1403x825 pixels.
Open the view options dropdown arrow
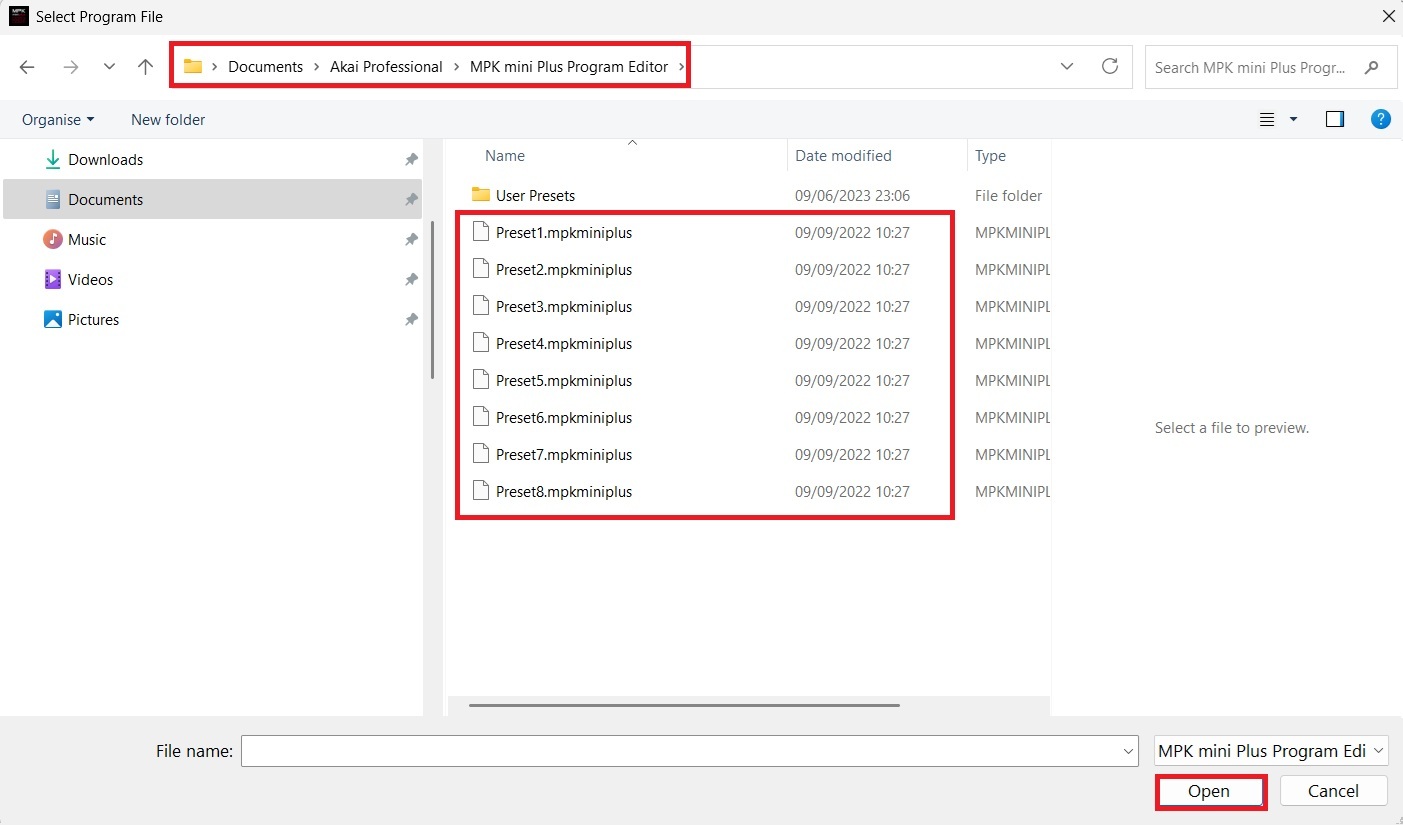1293,119
